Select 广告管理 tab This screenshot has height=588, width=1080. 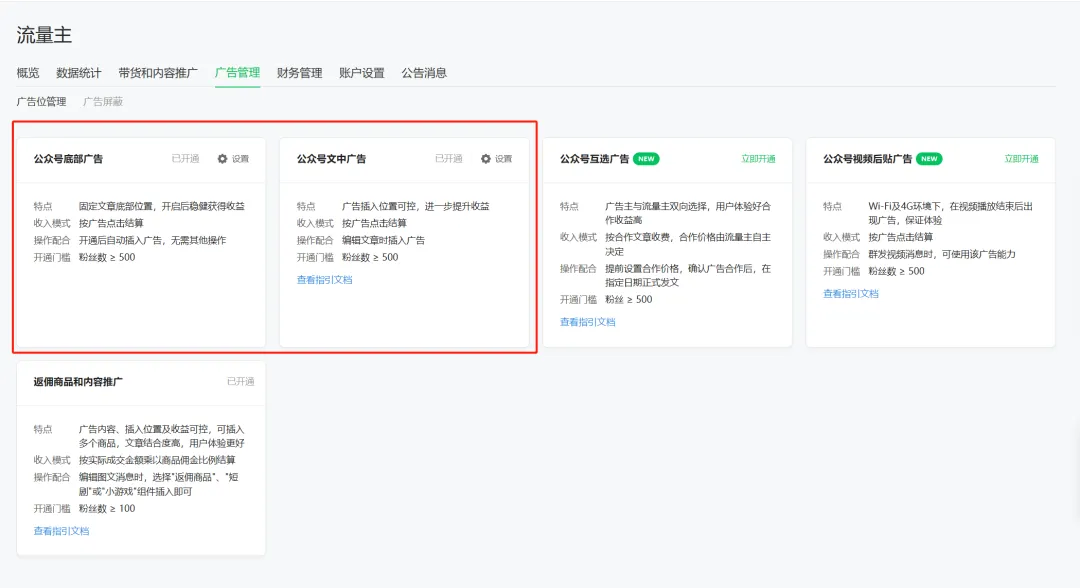pyautogui.click(x=237, y=73)
